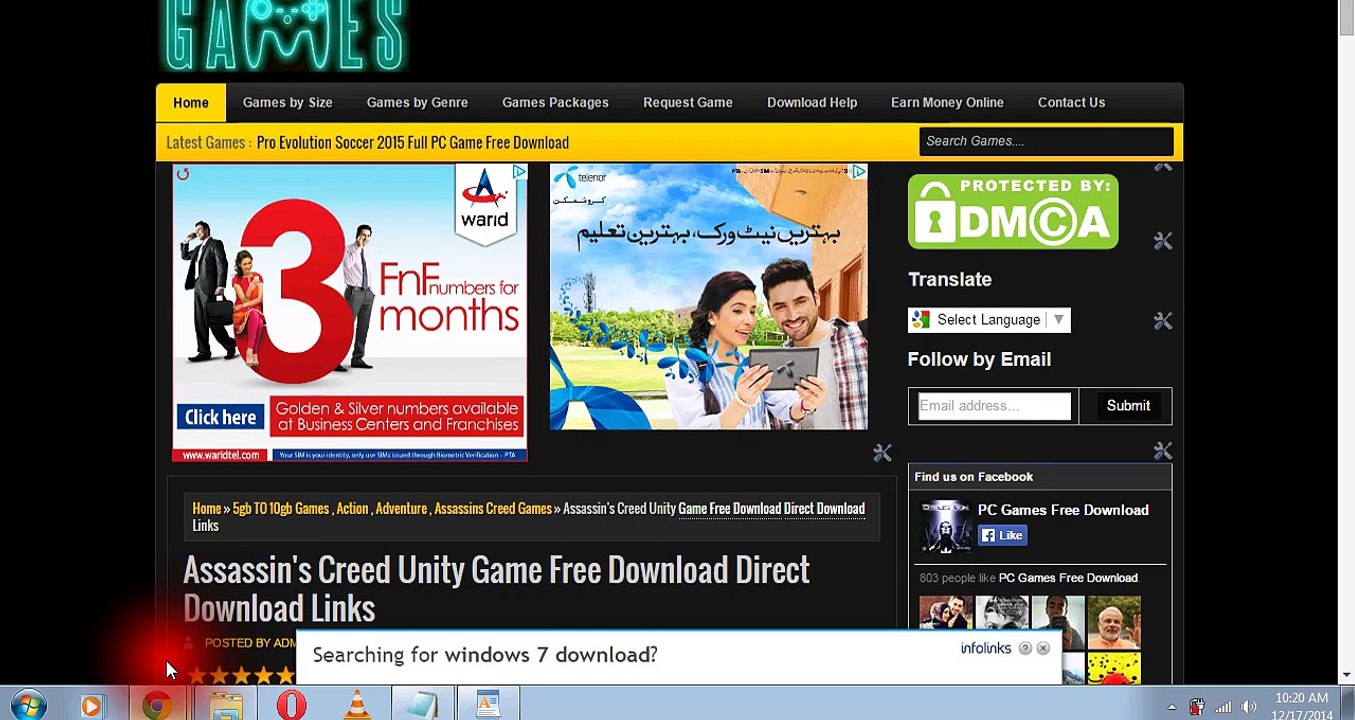1355x720 pixels.
Task: Open the Protected by DMCA badge
Action: click(1012, 211)
